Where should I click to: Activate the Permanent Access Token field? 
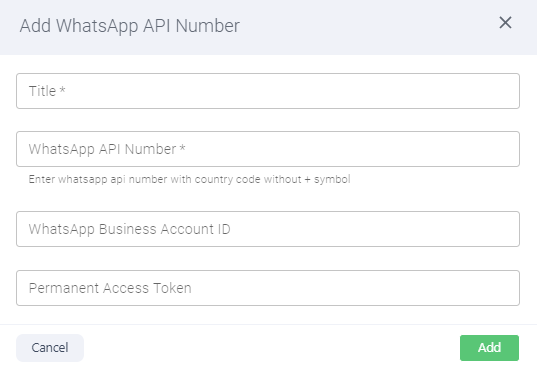268,288
